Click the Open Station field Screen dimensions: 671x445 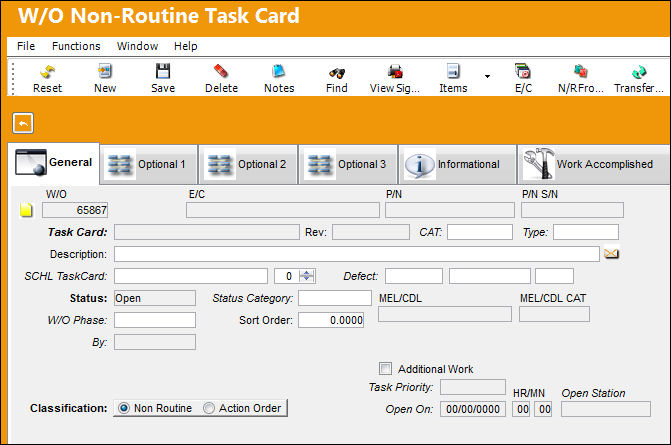[606, 409]
